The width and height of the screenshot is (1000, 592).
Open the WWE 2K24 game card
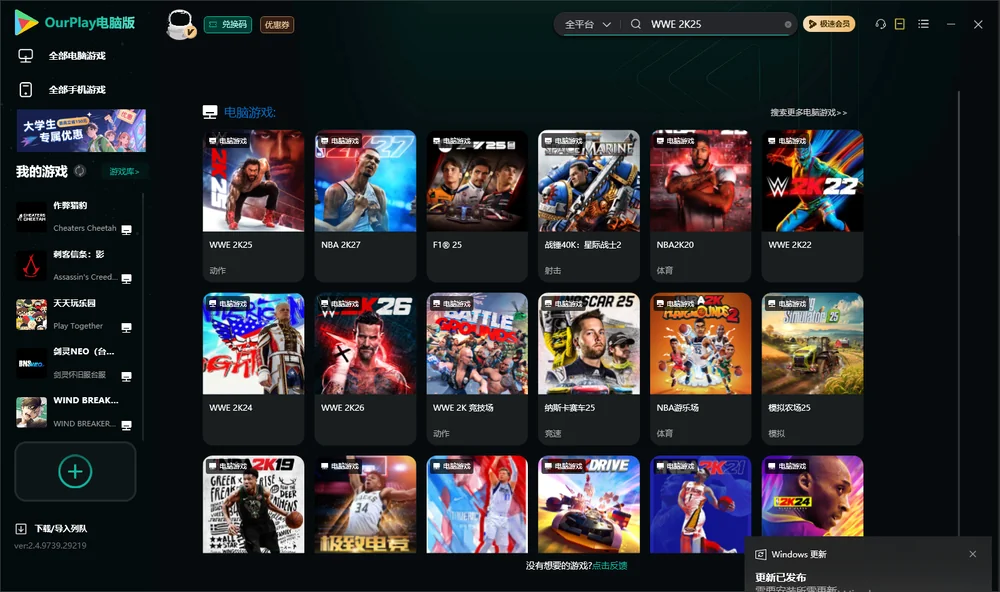[253, 369]
